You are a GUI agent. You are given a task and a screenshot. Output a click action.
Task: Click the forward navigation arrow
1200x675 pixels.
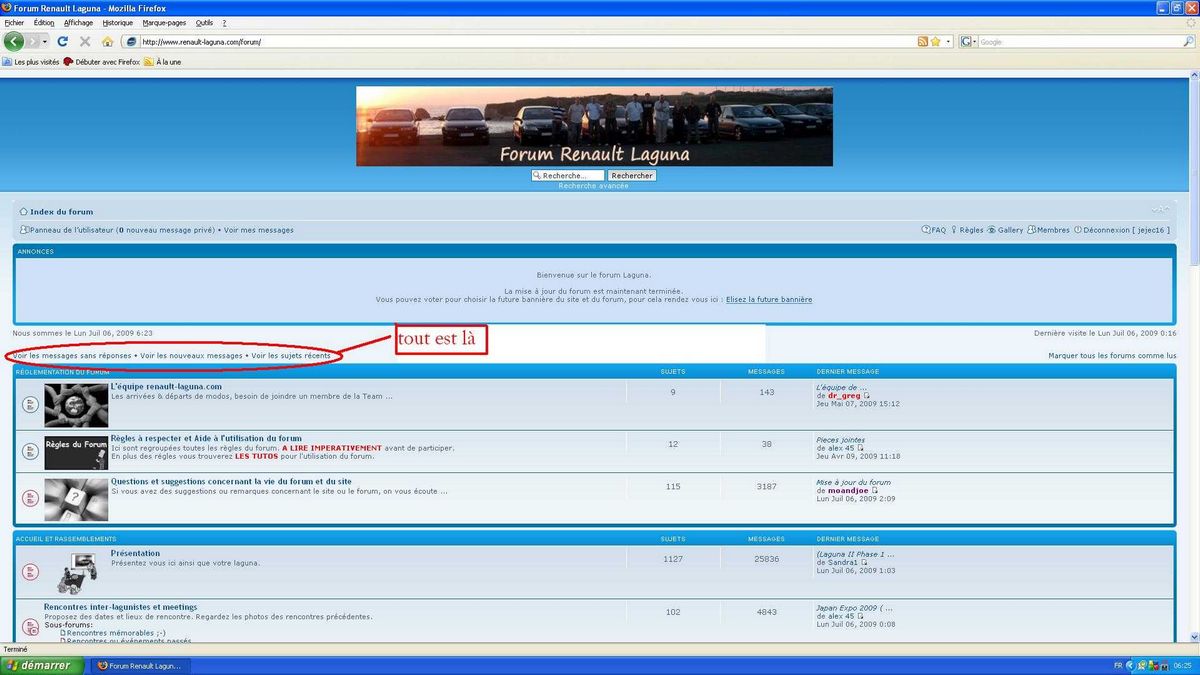pyautogui.click(x=34, y=41)
